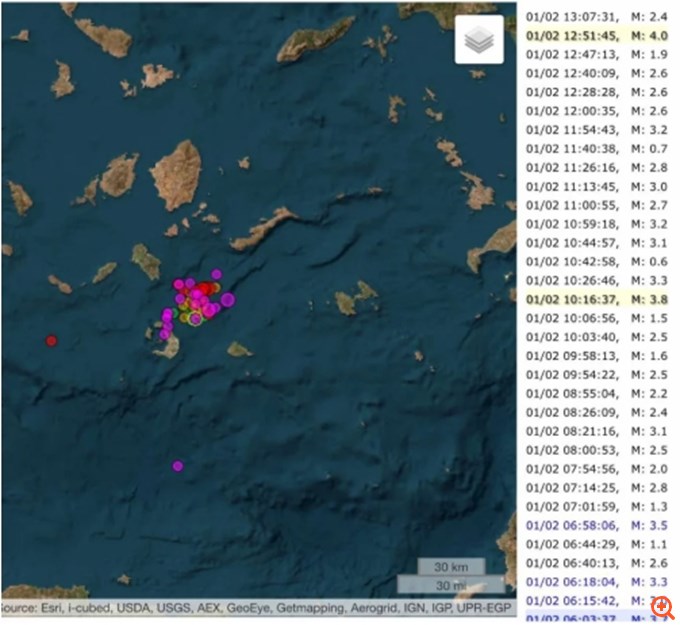
Task: Click the large purple marker at the cluster's east edge
Action: 227,298
